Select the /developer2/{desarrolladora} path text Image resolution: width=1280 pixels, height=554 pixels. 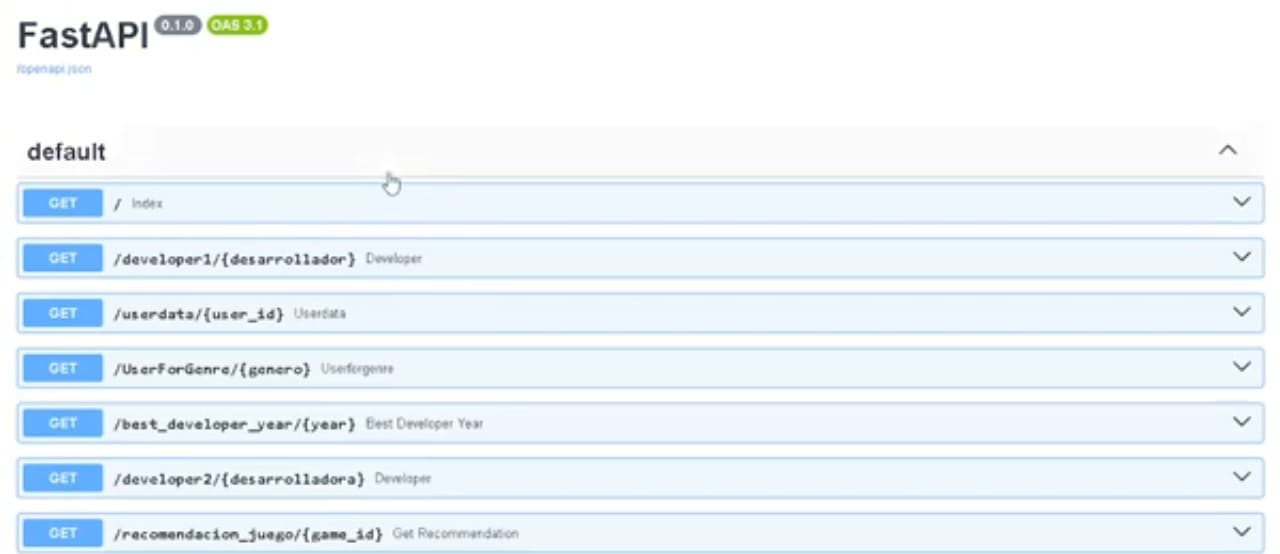tap(239, 479)
